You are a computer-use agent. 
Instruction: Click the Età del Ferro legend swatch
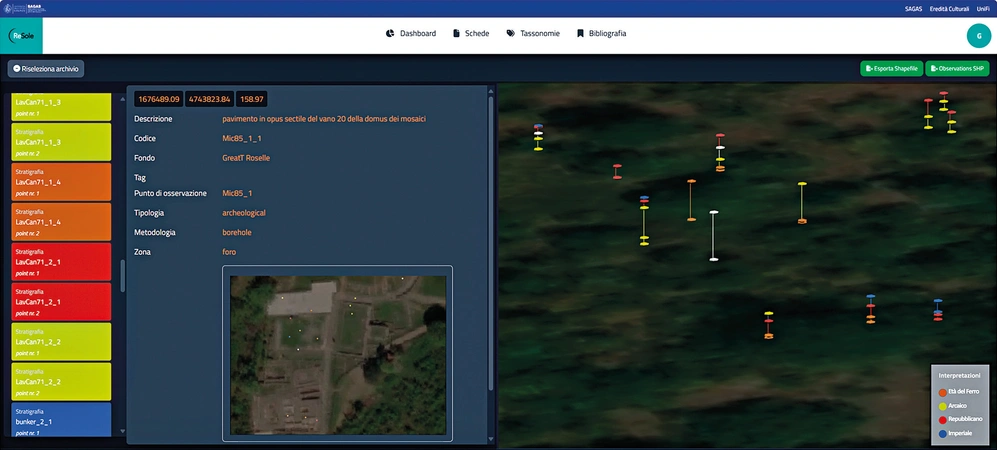point(943,391)
